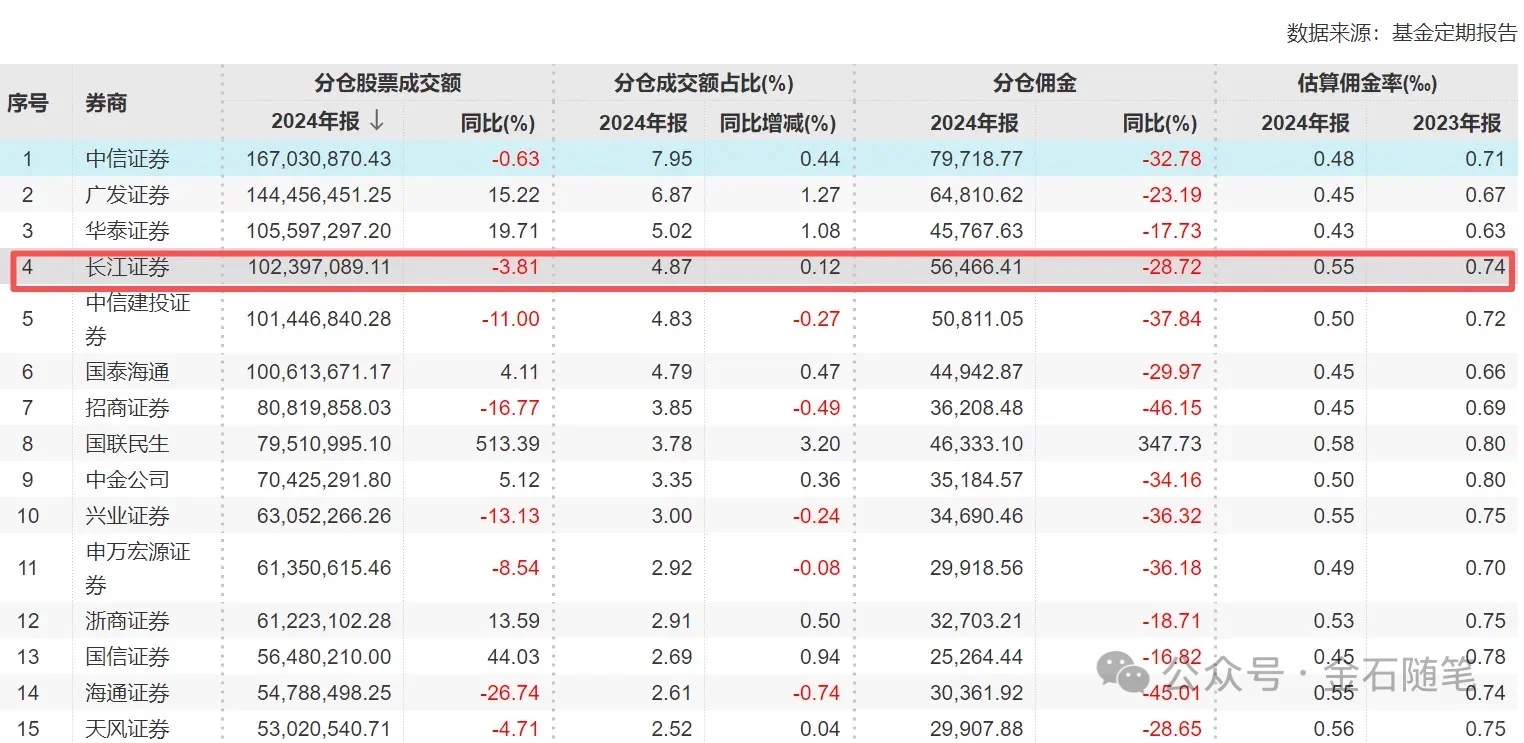Open the highlighted 长江证券 row
The image size is (1524, 743).
[761, 268]
